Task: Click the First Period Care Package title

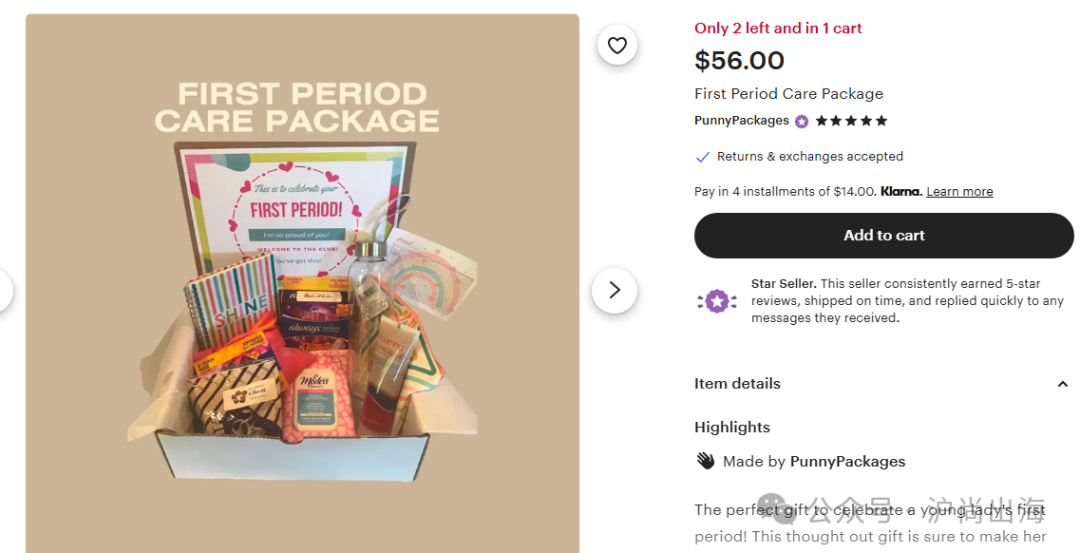Action: tap(788, 94)
